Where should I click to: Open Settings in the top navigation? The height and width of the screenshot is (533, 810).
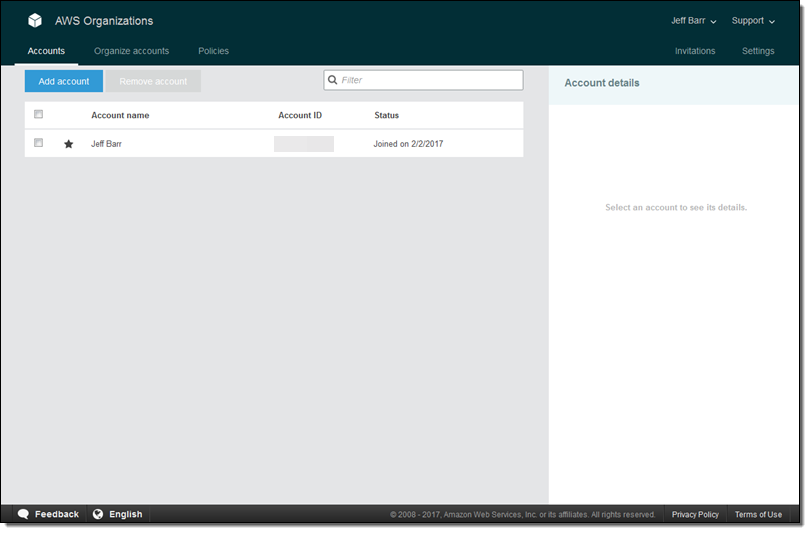tap(757, 51)
